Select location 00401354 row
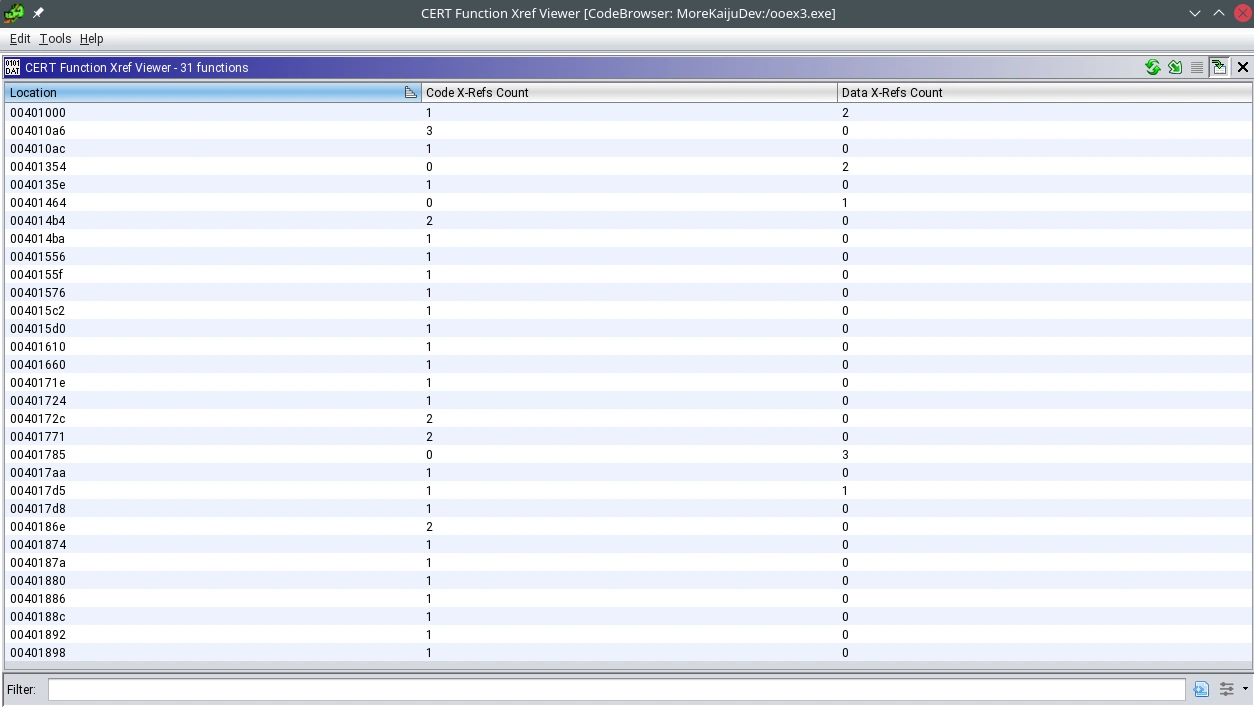The image size is (1254, 707). point(627,167)
